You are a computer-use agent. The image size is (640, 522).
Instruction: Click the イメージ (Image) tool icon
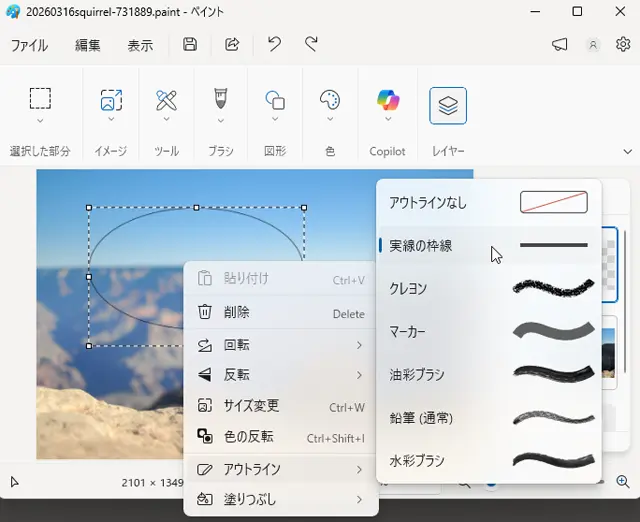(x=111, y=100)
